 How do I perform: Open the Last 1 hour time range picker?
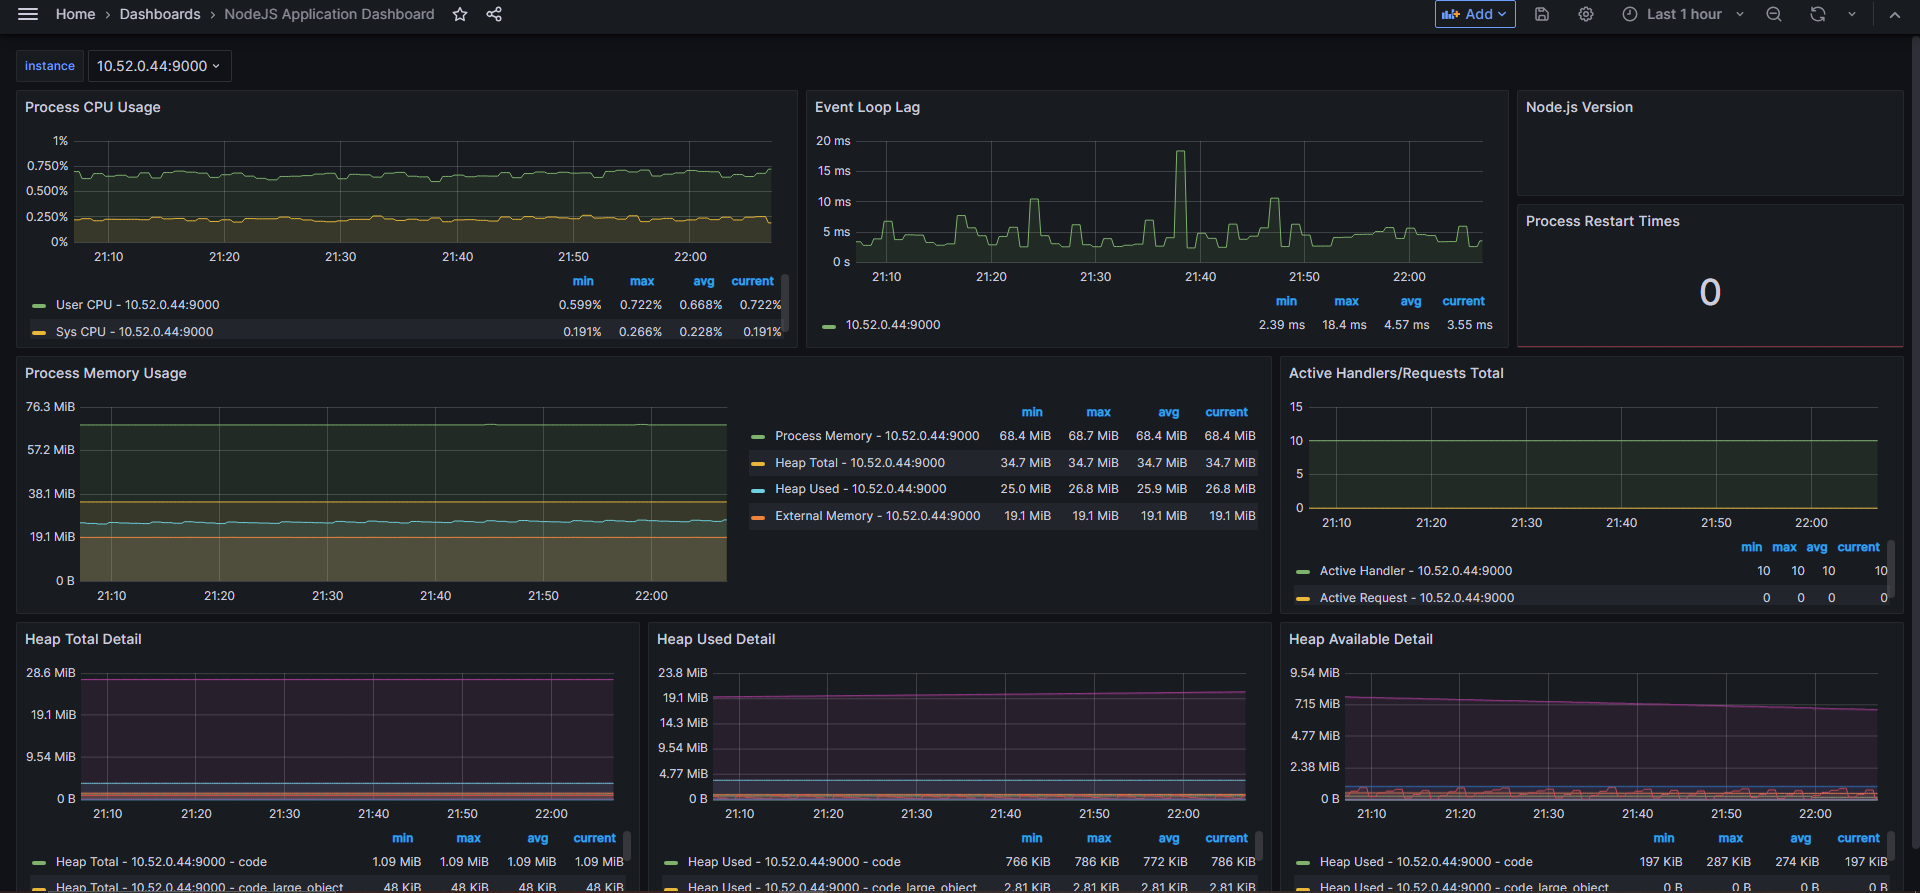(x=1684, y=14)
